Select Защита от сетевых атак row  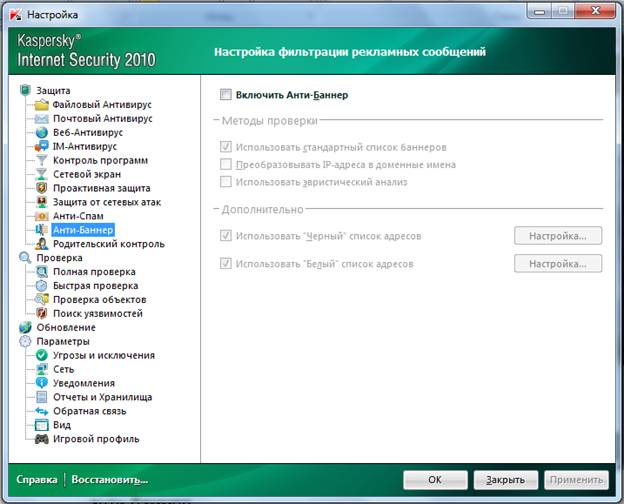point(107,202)
